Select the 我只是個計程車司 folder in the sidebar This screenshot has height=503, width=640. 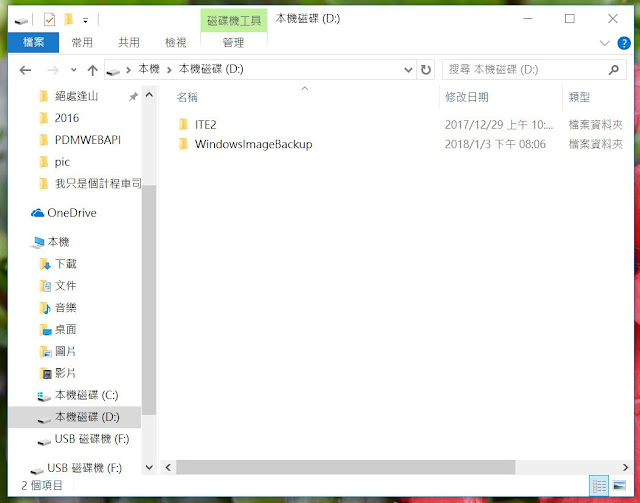98,184
